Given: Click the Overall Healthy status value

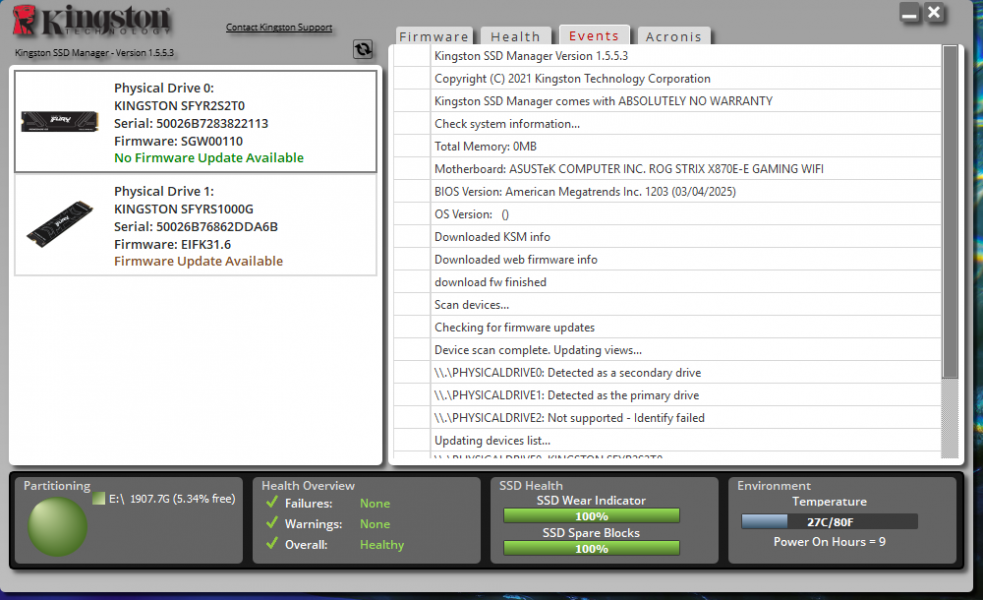Looking at the screenshot, I should pos(382,545).
